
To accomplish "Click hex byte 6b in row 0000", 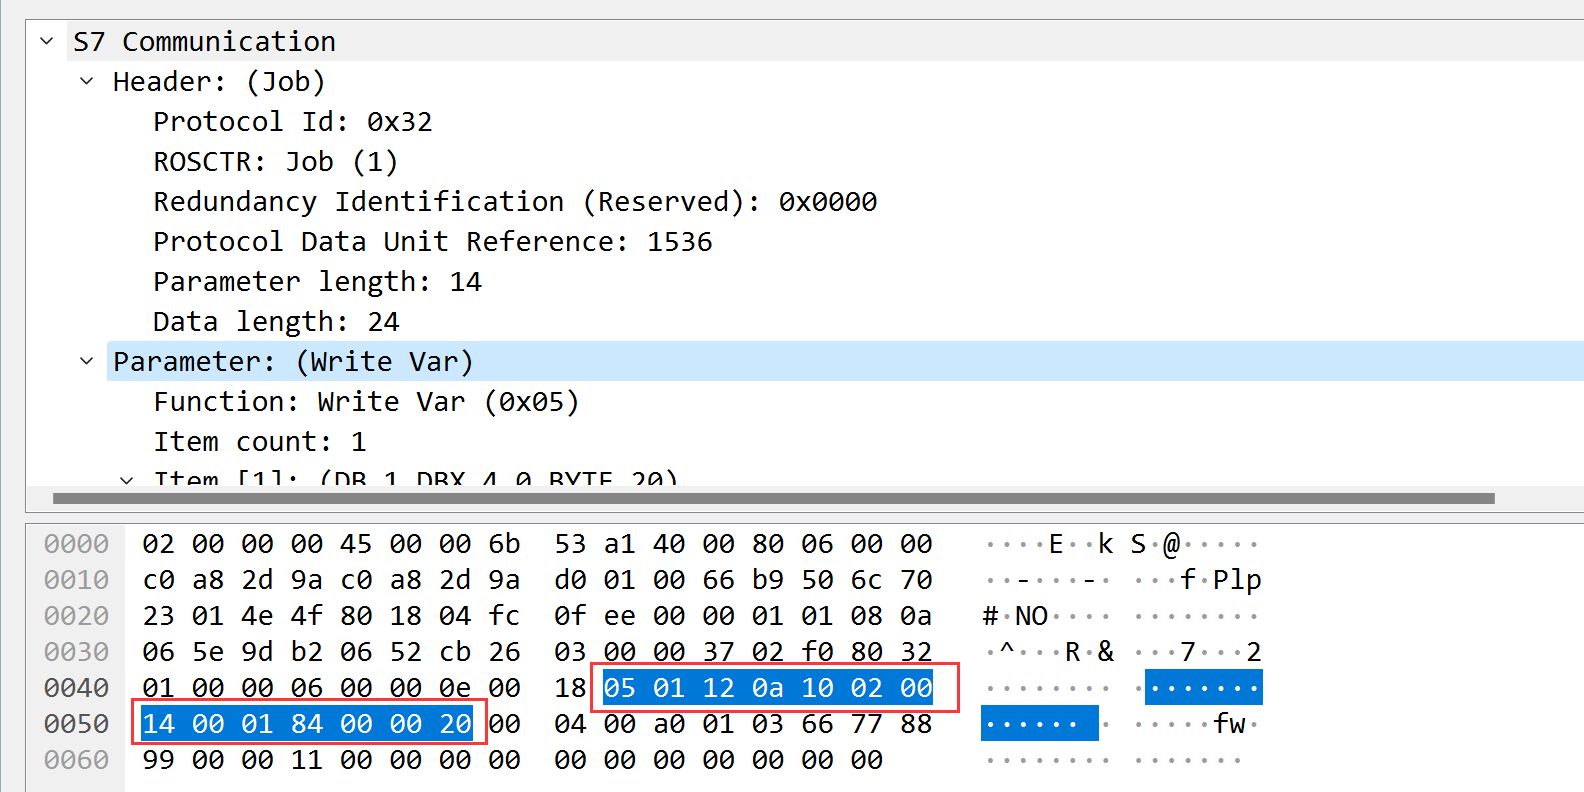I will pos(504,544).
